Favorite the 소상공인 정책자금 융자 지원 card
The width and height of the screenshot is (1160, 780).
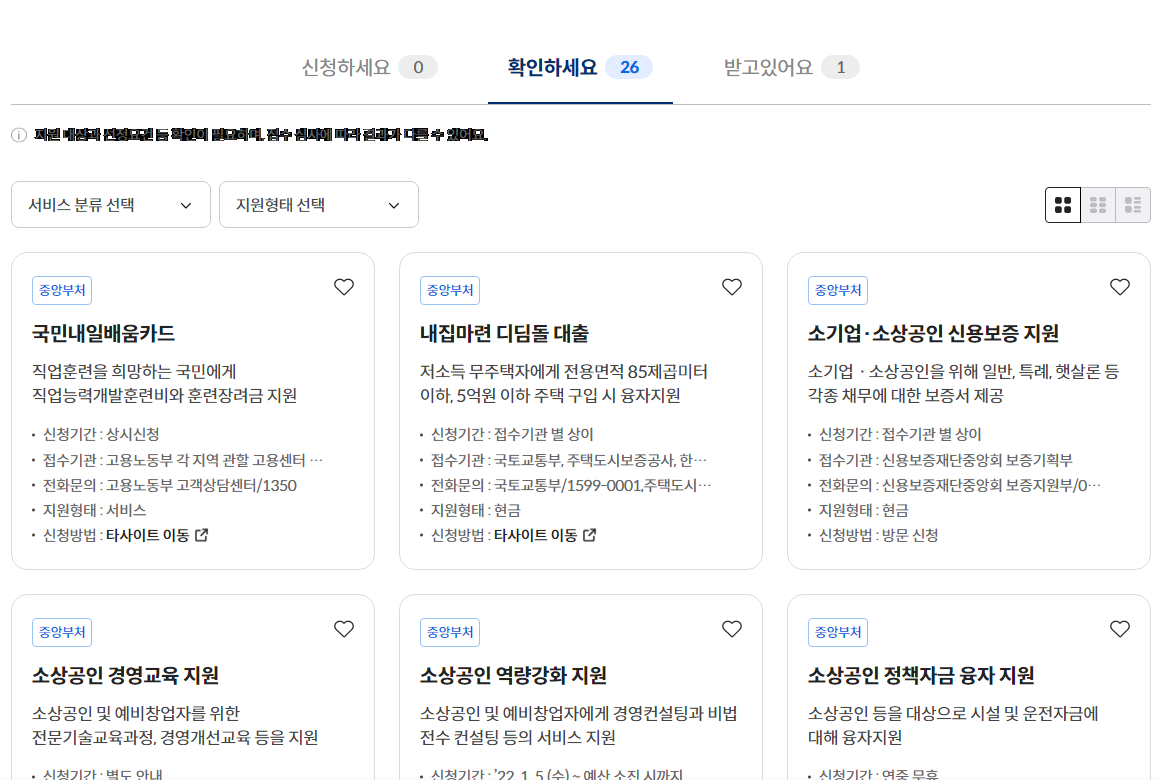[1119, 629]
